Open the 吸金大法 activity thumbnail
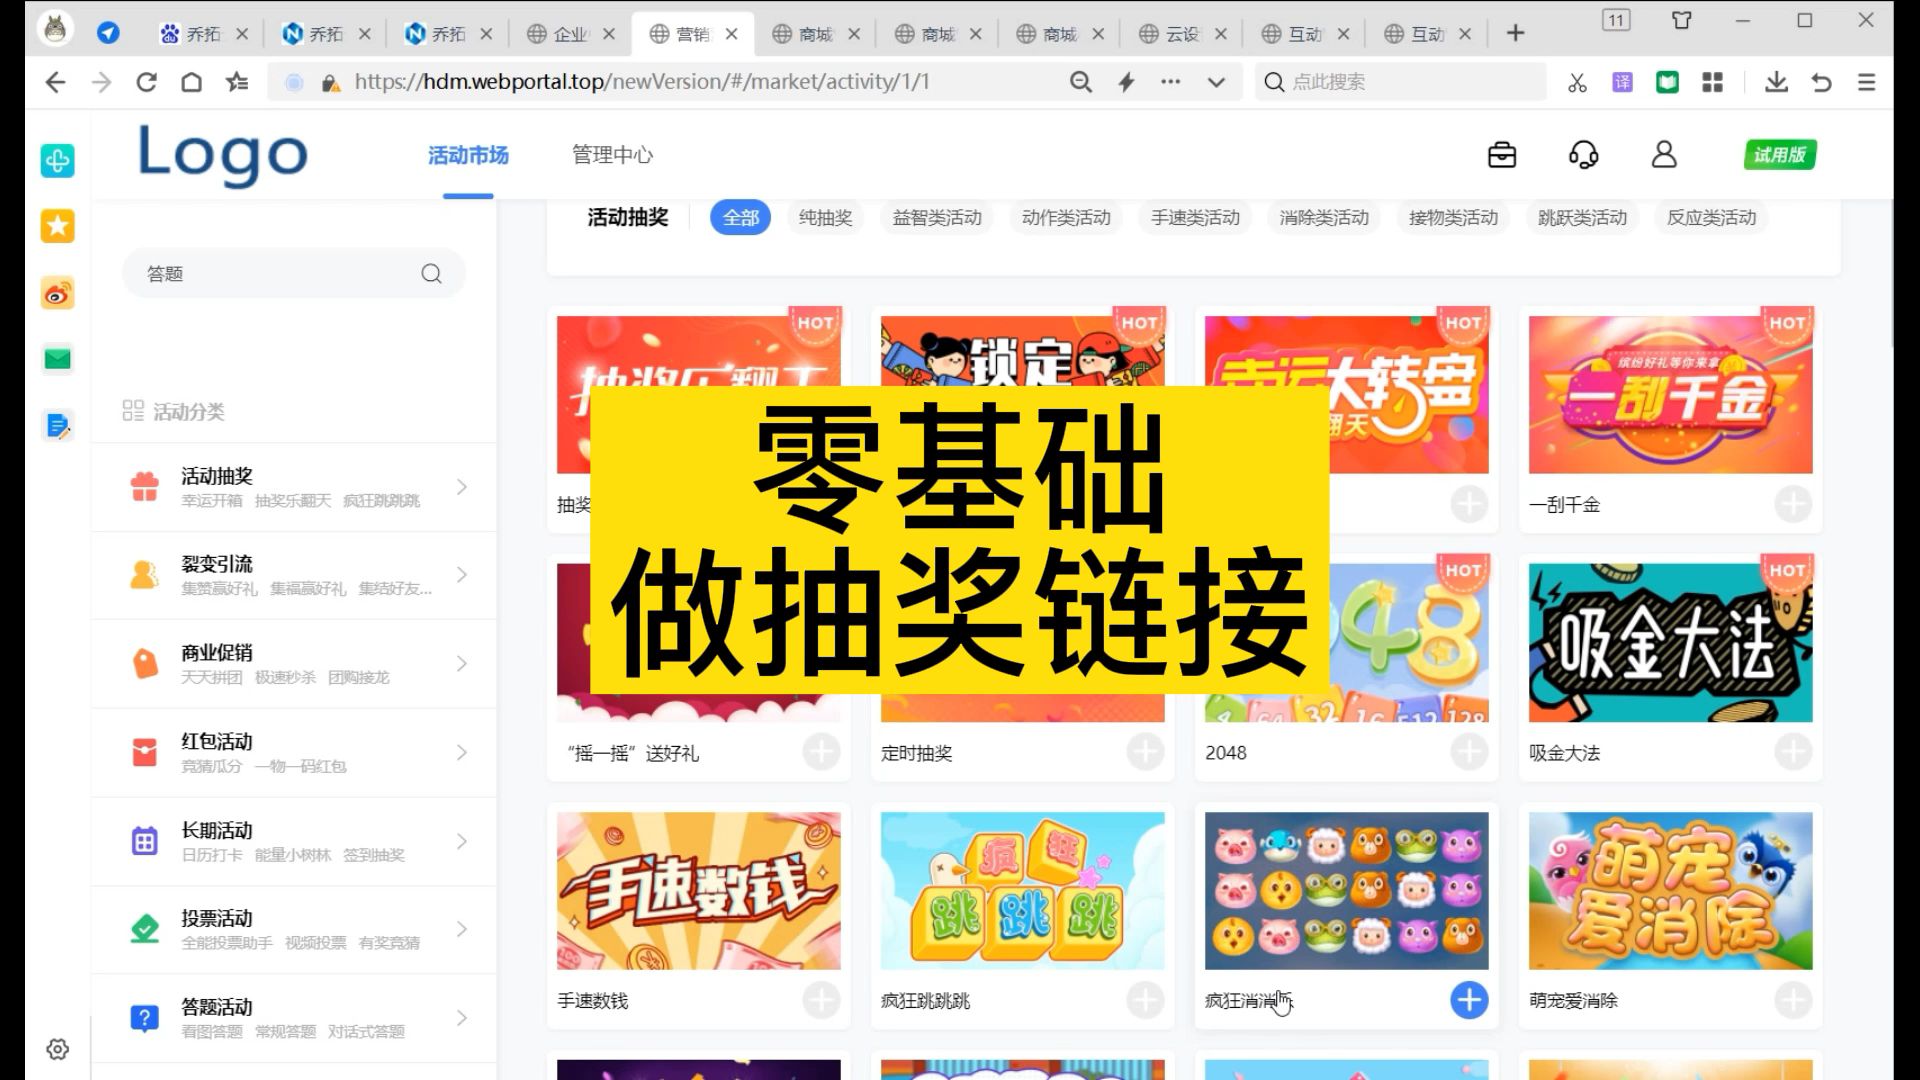Viewport: 1920px width, 1080px height. 1670,643
